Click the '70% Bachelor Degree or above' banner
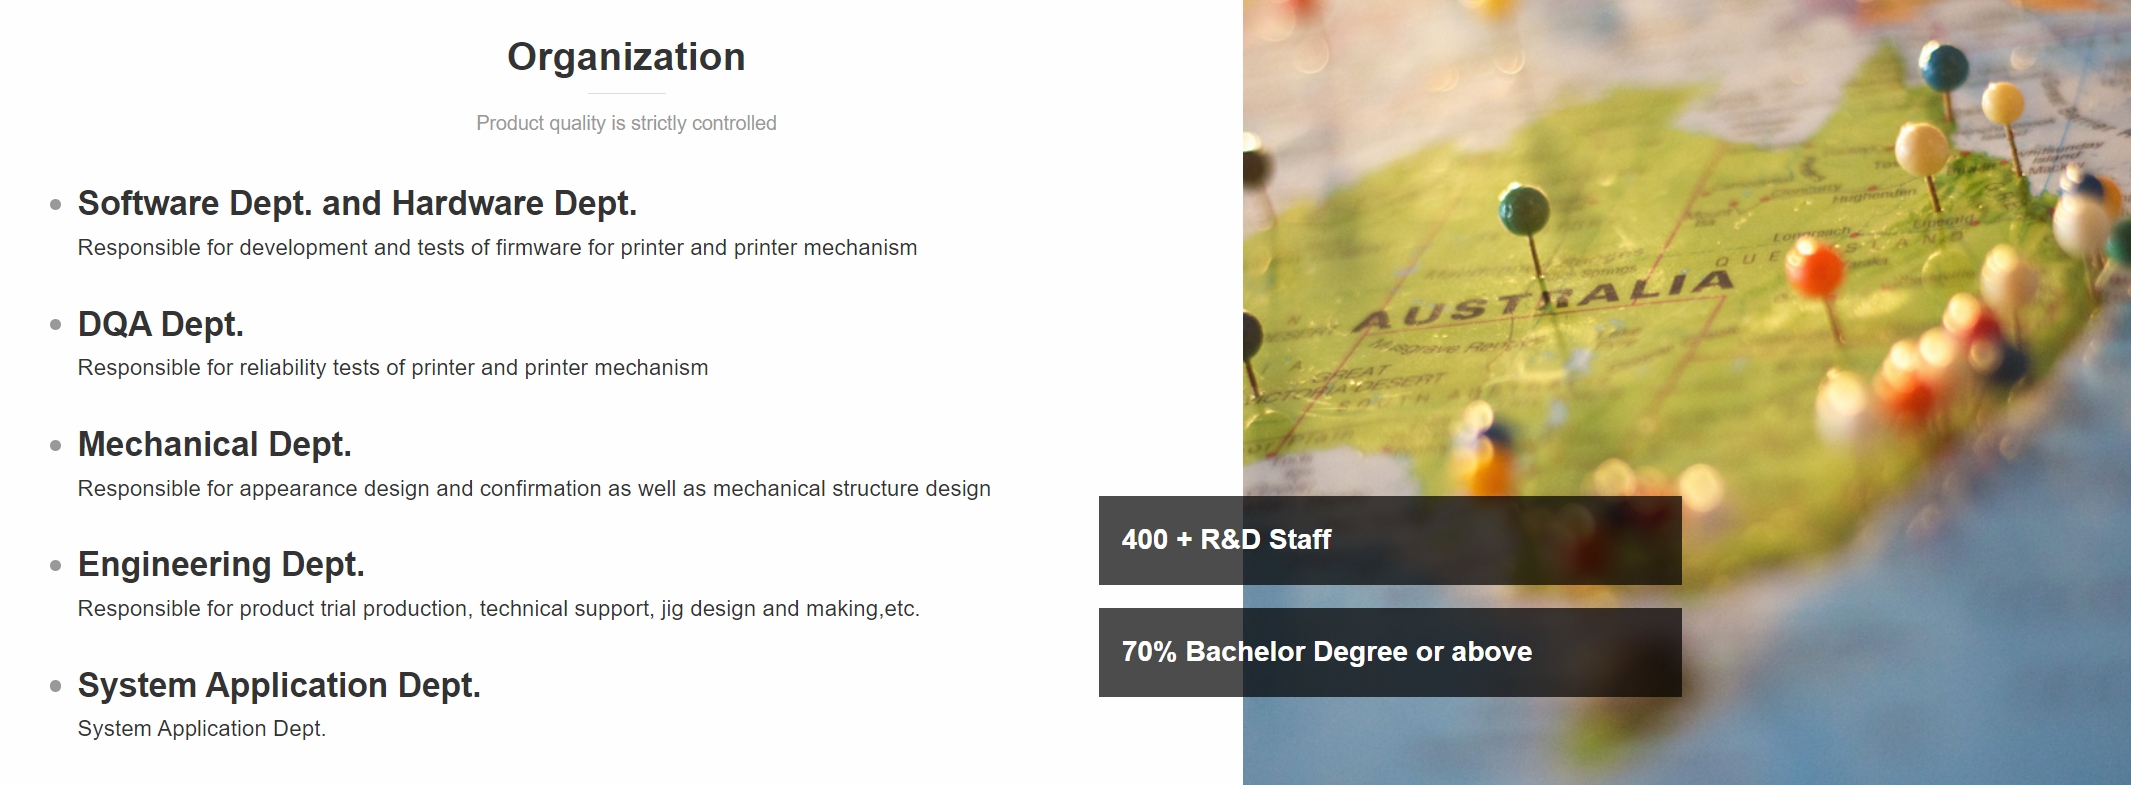The image size is (2131, 785). (x=1390, y=652)
